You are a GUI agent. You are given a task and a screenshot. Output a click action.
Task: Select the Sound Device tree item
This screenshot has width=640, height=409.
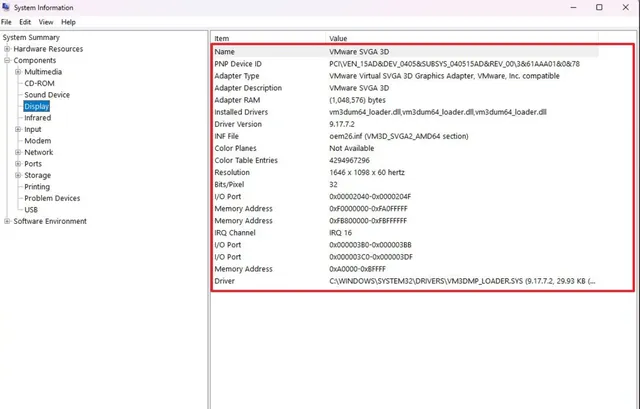(47, 95)
